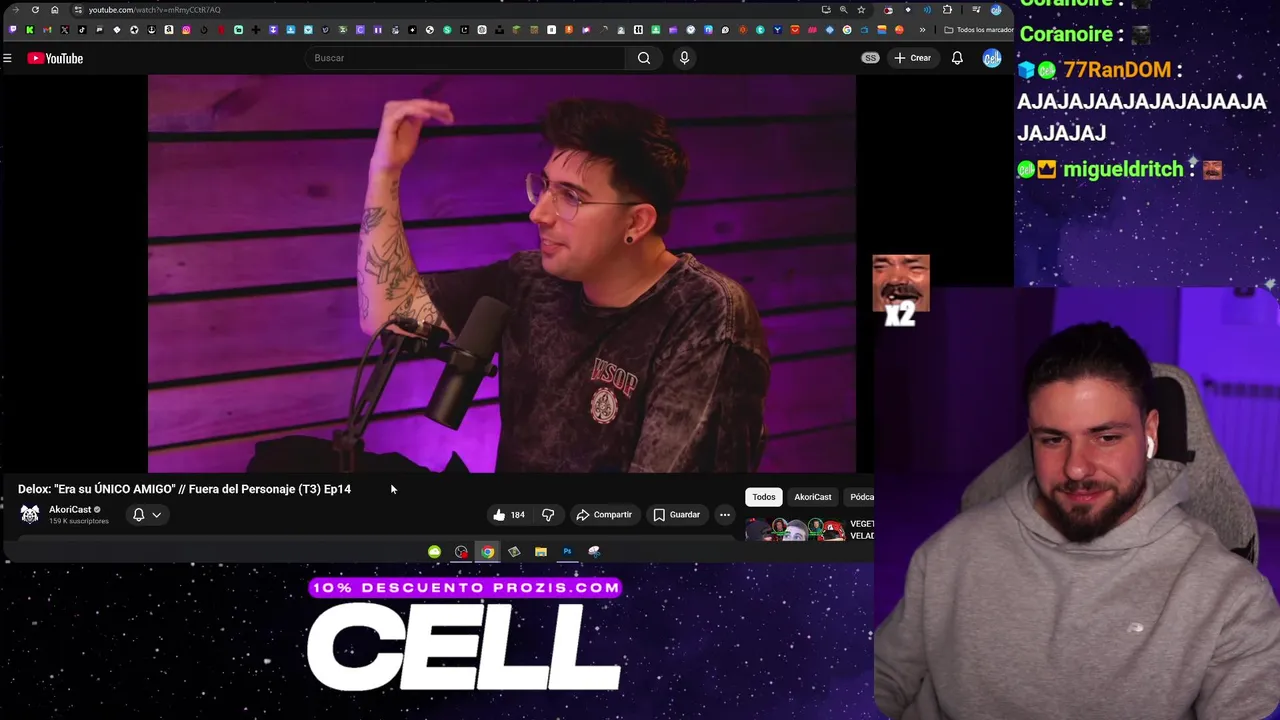Open the green cloud taskbar app
The image size is (1280, 720).
[434, 552]
